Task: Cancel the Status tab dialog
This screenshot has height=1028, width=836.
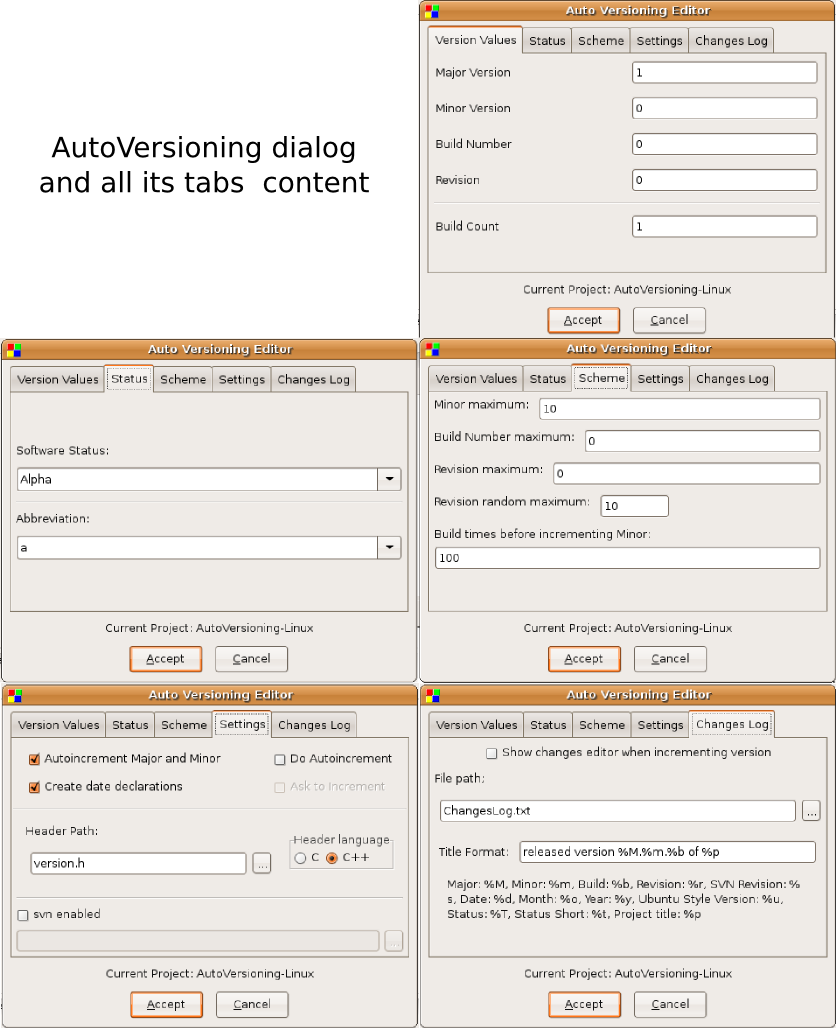Action: coord(251,659)
